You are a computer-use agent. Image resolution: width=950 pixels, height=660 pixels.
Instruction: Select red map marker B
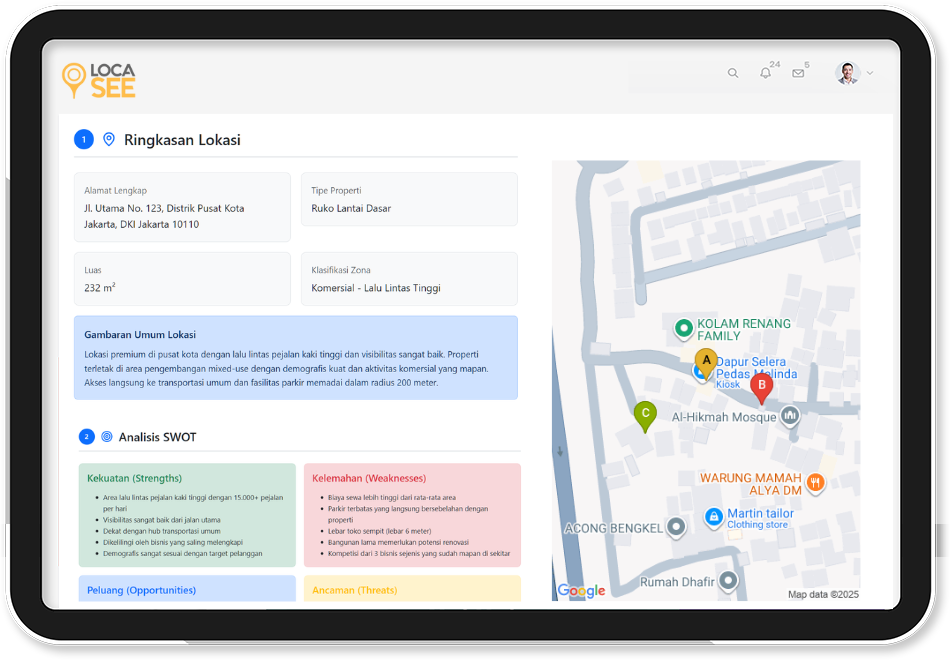tap(762, 388)
